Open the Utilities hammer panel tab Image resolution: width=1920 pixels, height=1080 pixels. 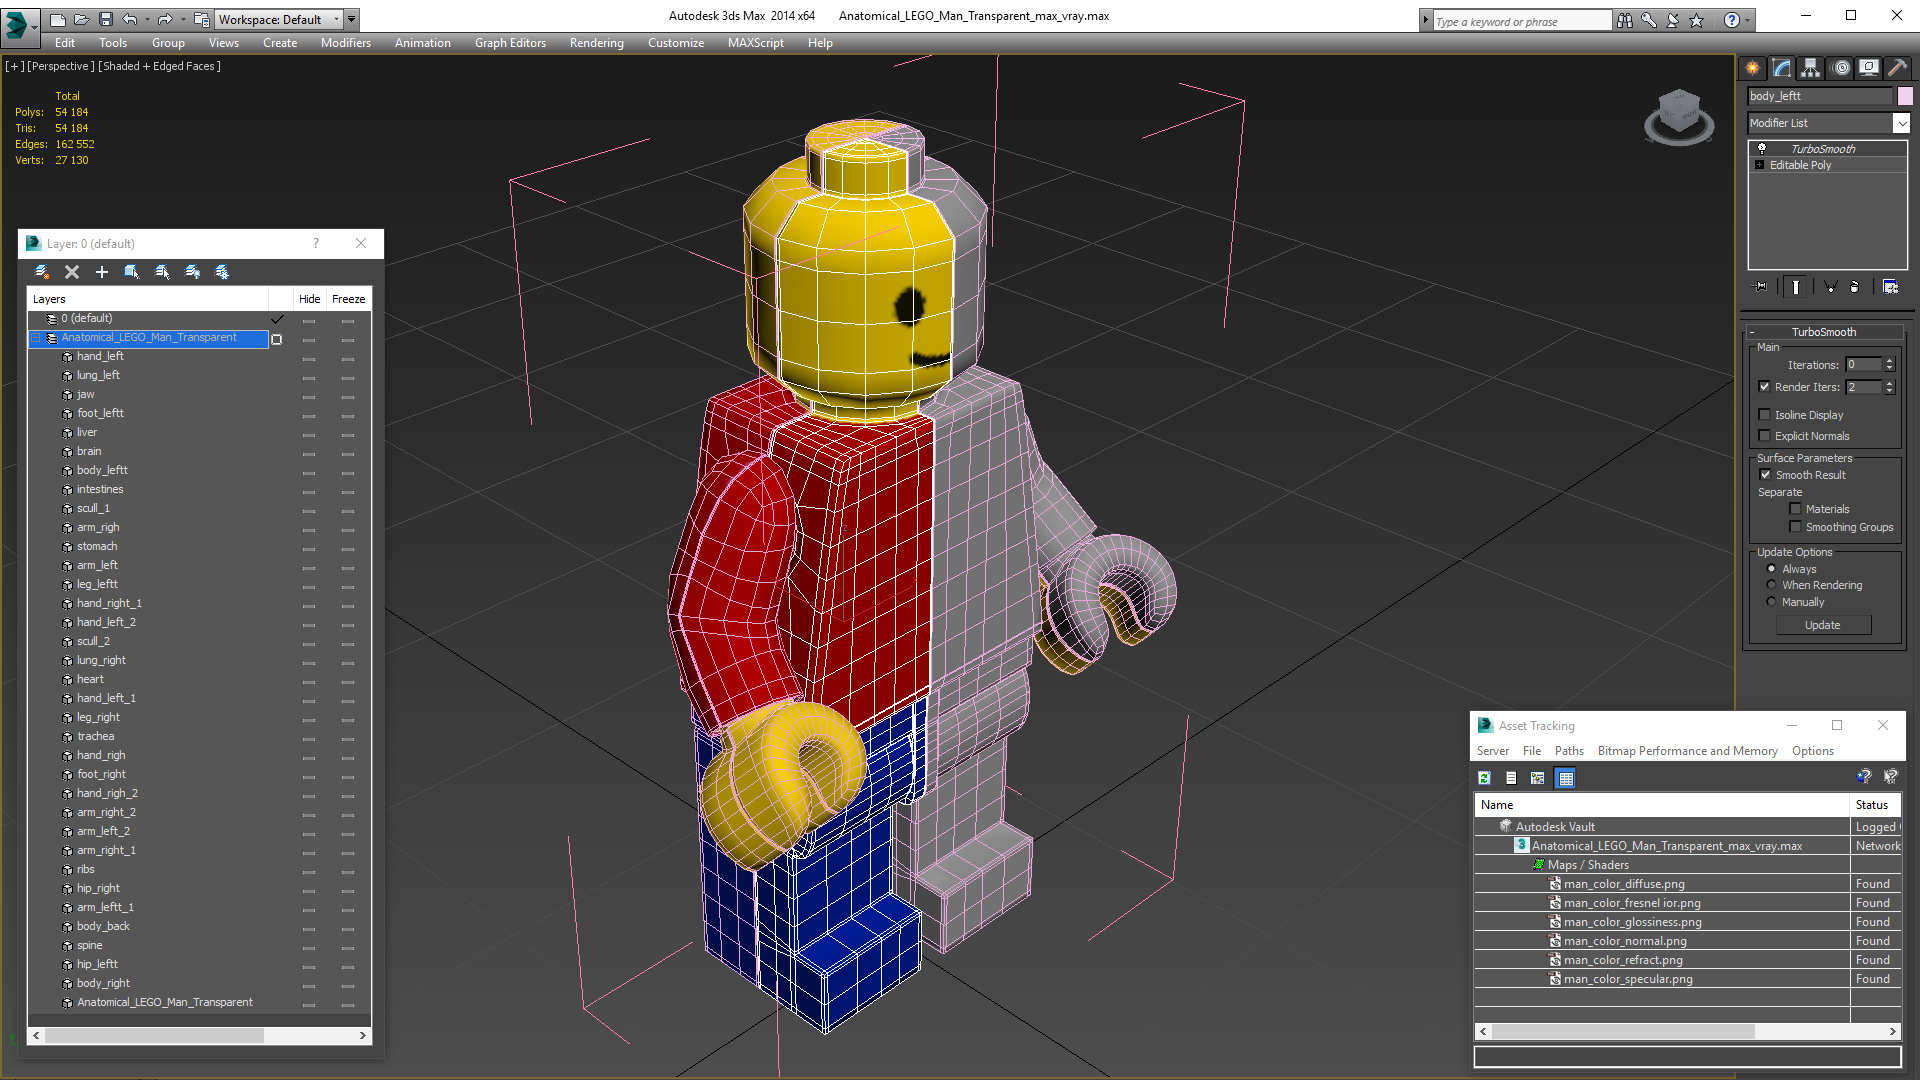(1897, 68)
